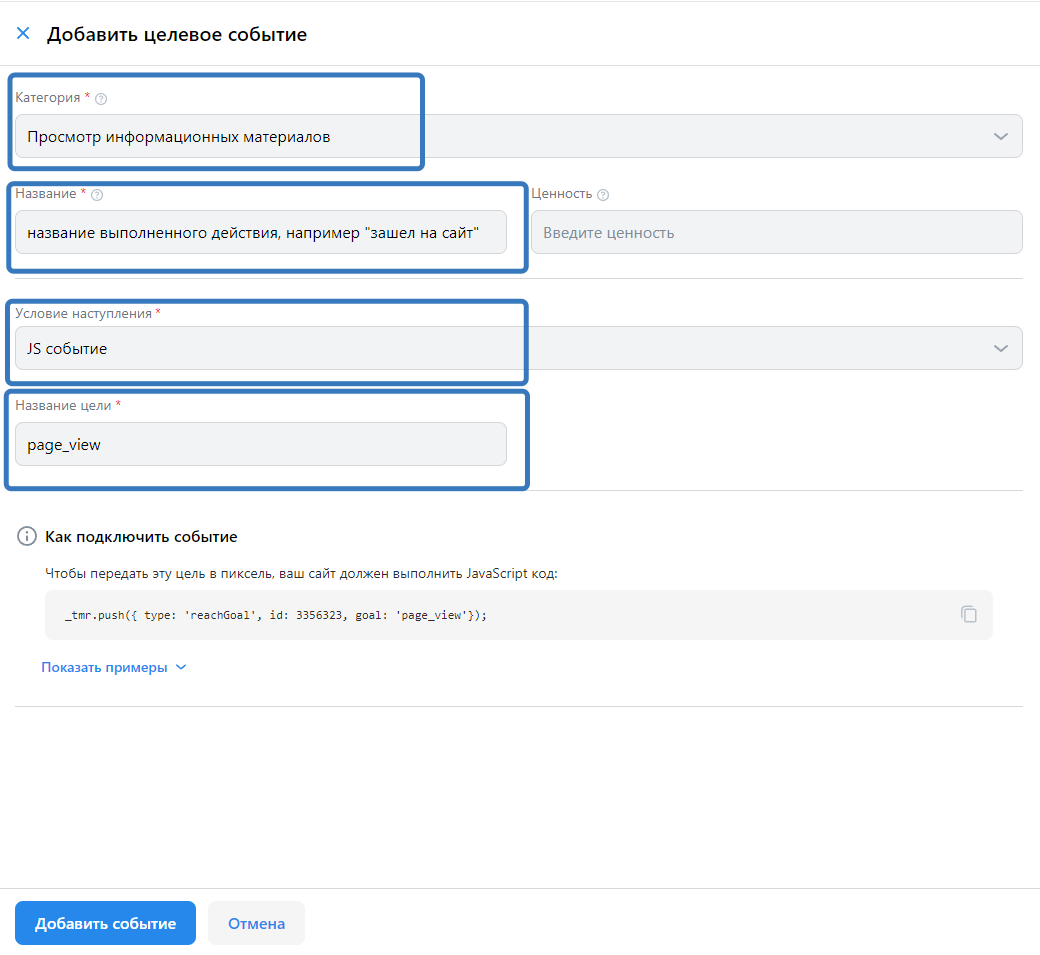Open the Категория dropdown showing Просмотр информационных материалов
This screenshot has width=1040, height=955.
pos(500,137)
